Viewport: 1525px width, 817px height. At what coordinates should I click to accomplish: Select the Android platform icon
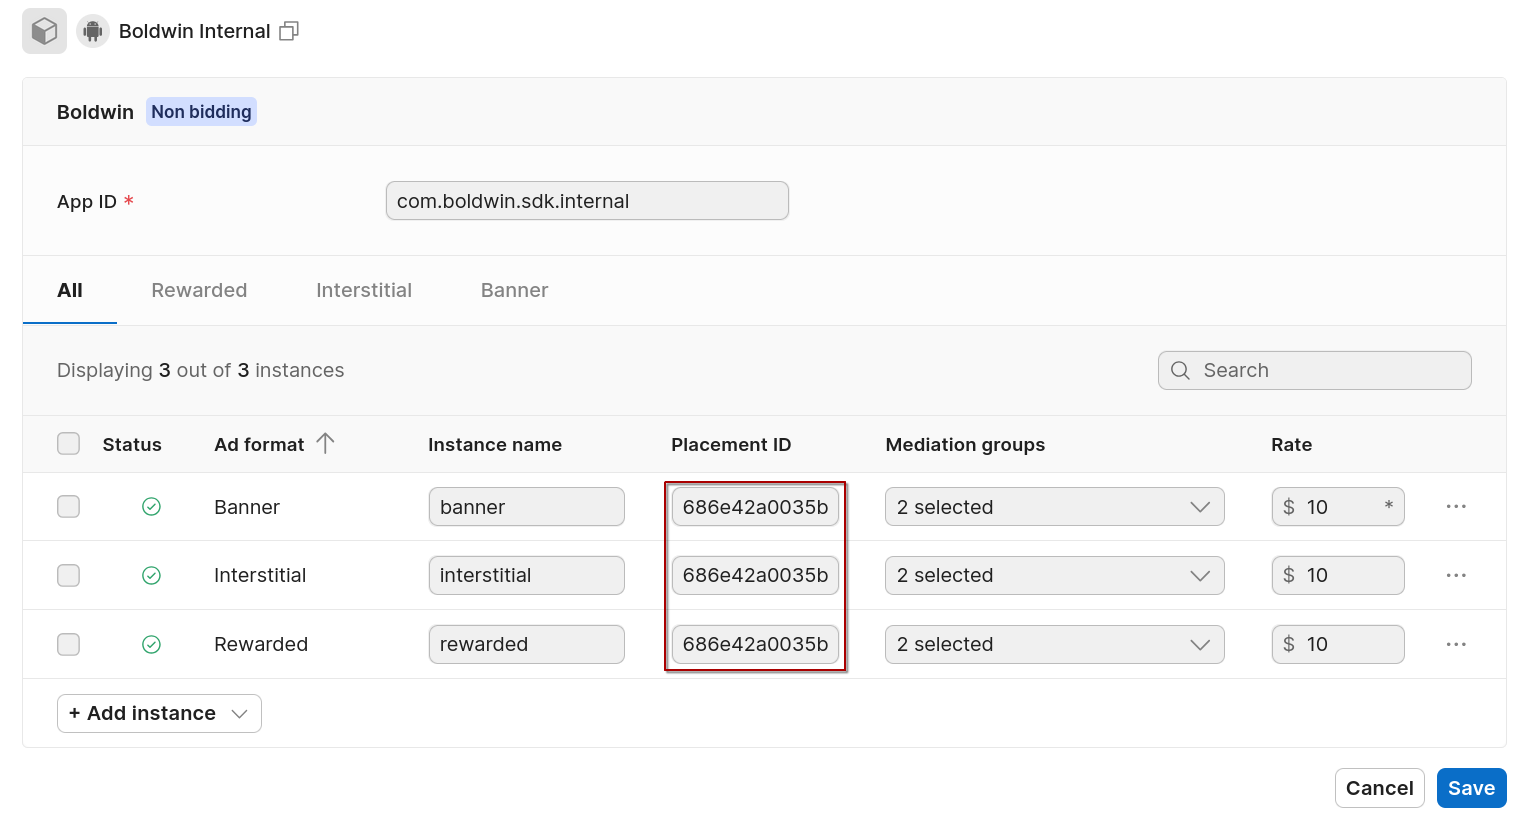point(92,30)
